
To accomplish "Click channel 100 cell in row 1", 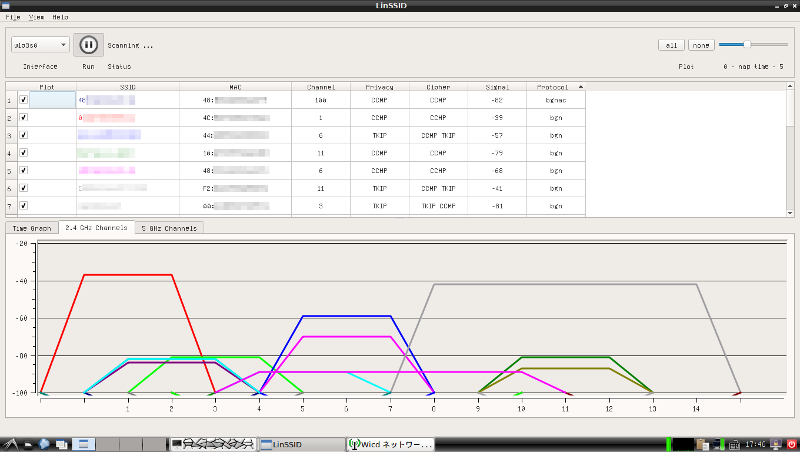I will pos(321,100).
